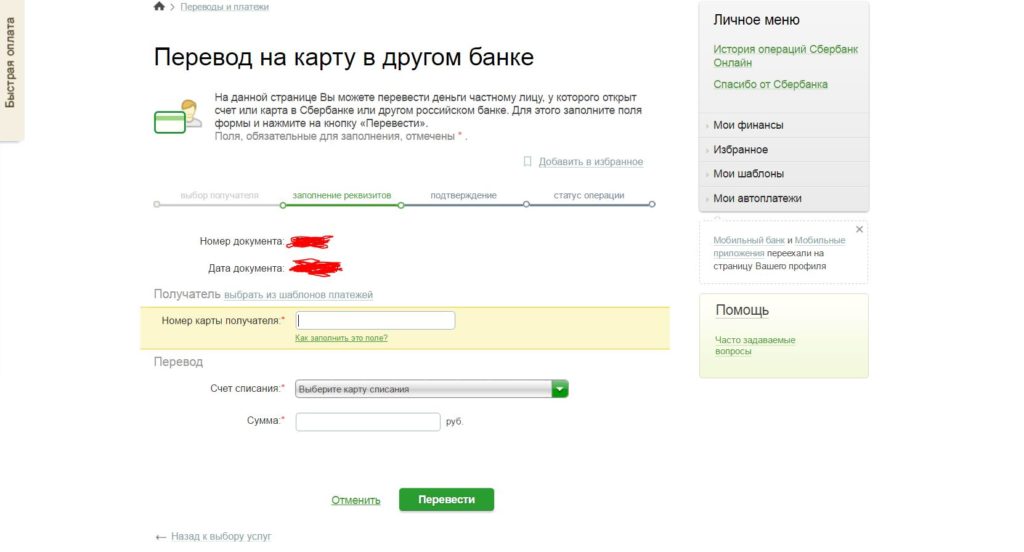Click the руб. currency label
This screenshot has width=1024, height=552.
(455, 422)
